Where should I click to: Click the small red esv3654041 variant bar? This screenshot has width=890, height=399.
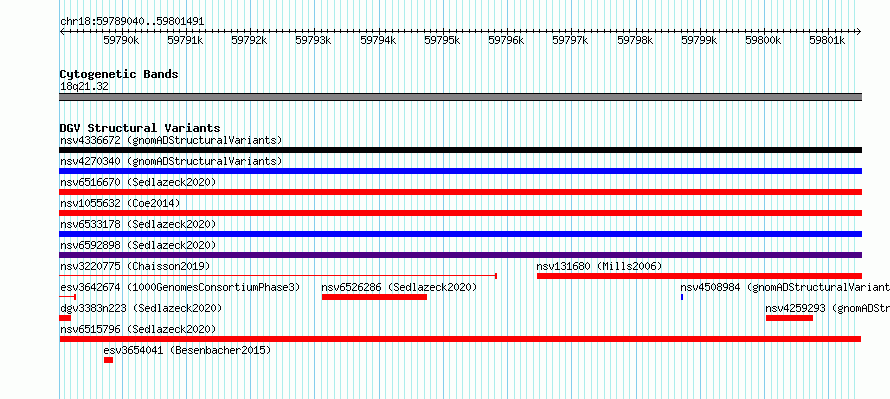coord(108,360)
